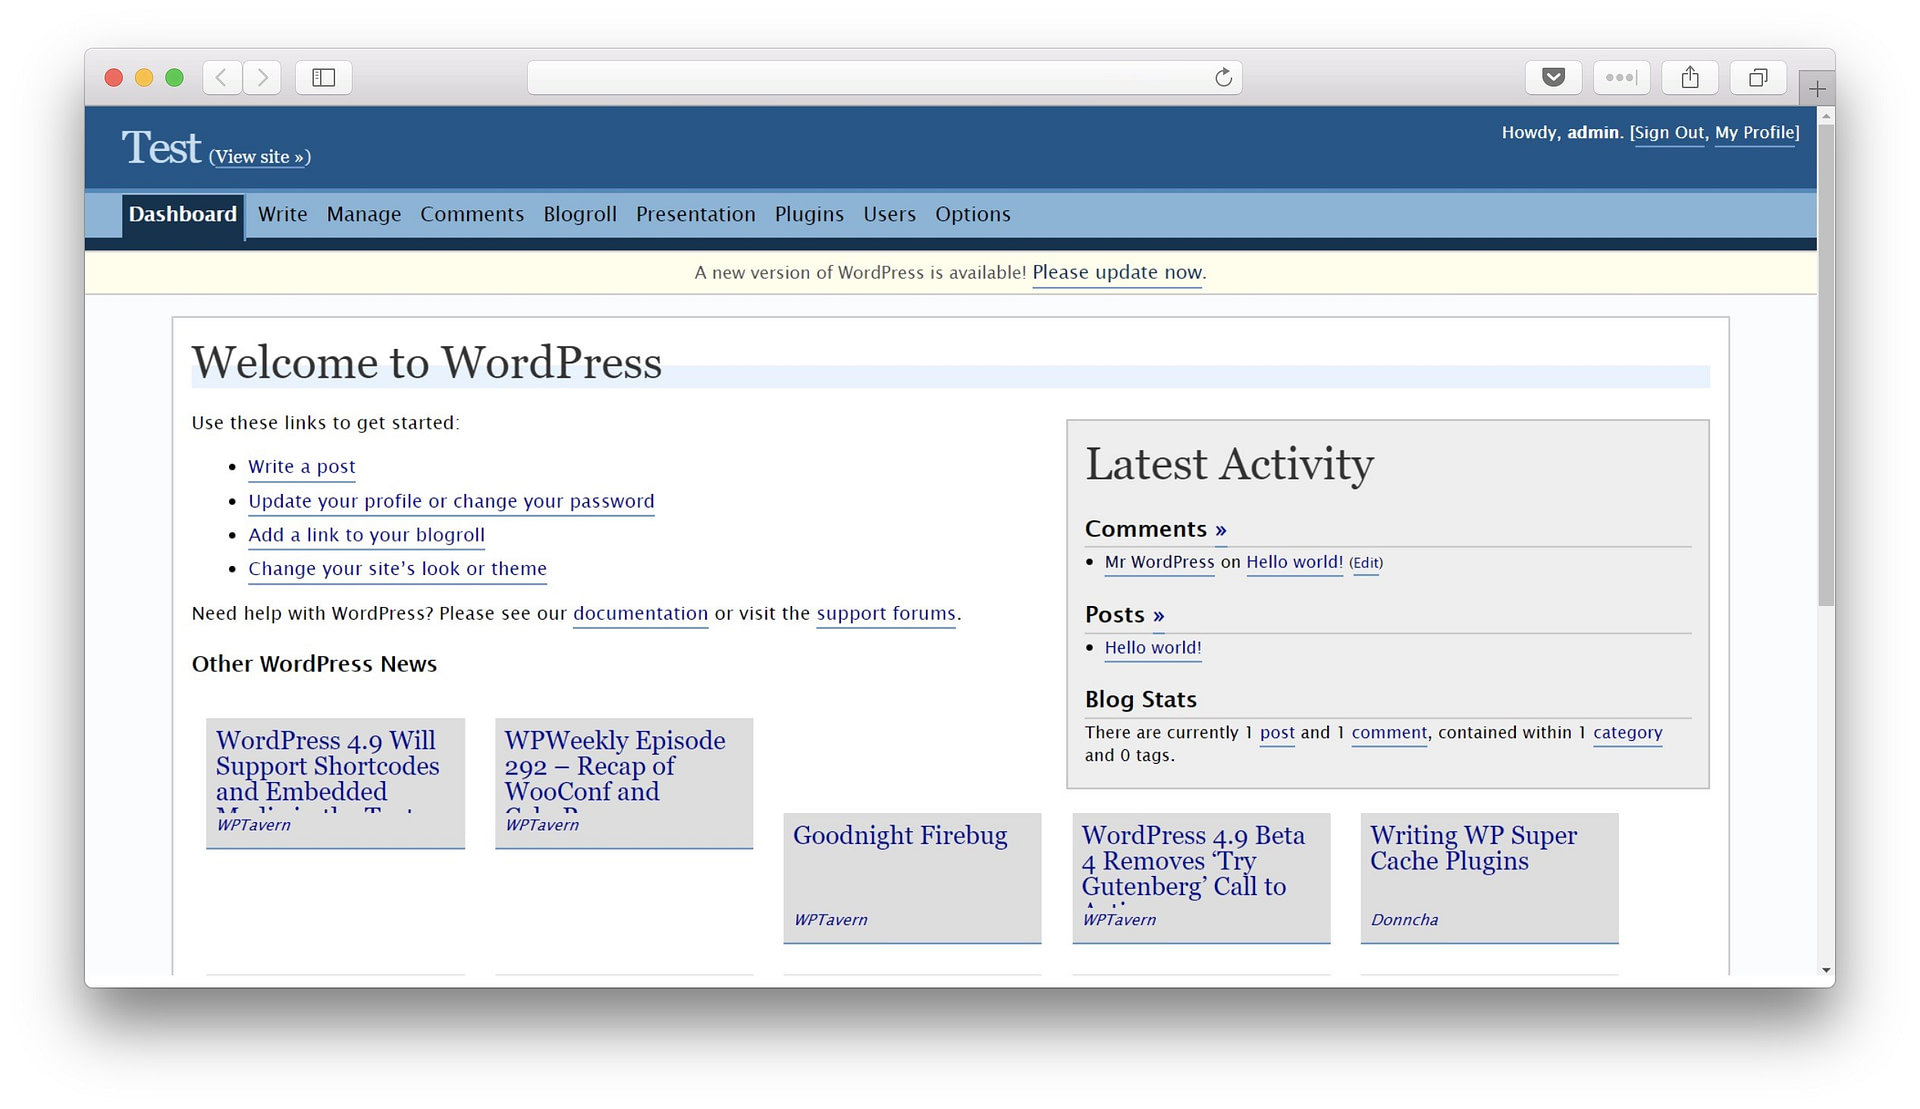The width and height of the screenshot is (1920, 1109).
Task: Click the page vertical scrollbar thumb
Action: [x=1826, y=365]
